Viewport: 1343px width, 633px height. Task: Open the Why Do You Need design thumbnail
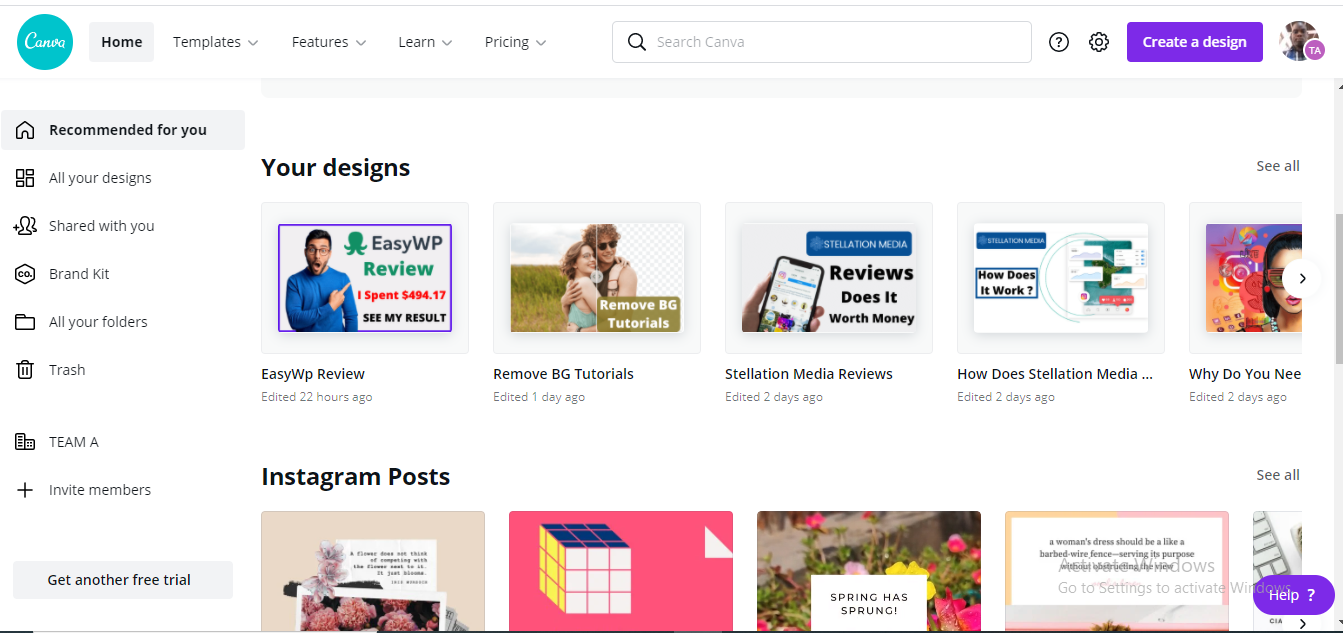click(x=1245, y=278)
